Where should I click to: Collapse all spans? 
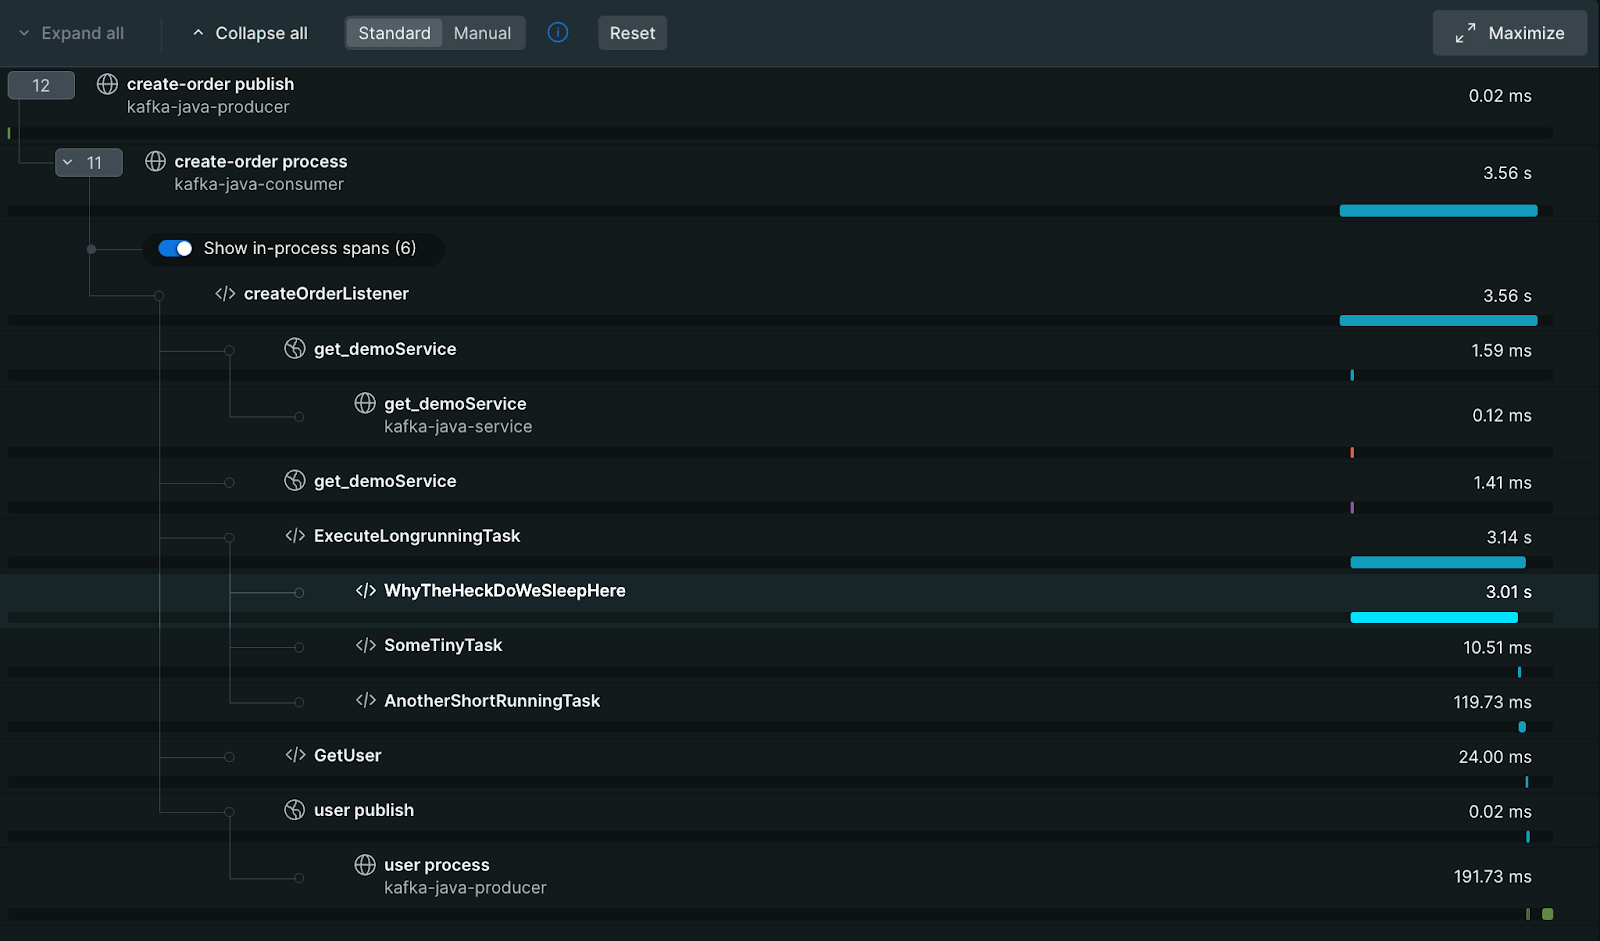click(250, 33)
